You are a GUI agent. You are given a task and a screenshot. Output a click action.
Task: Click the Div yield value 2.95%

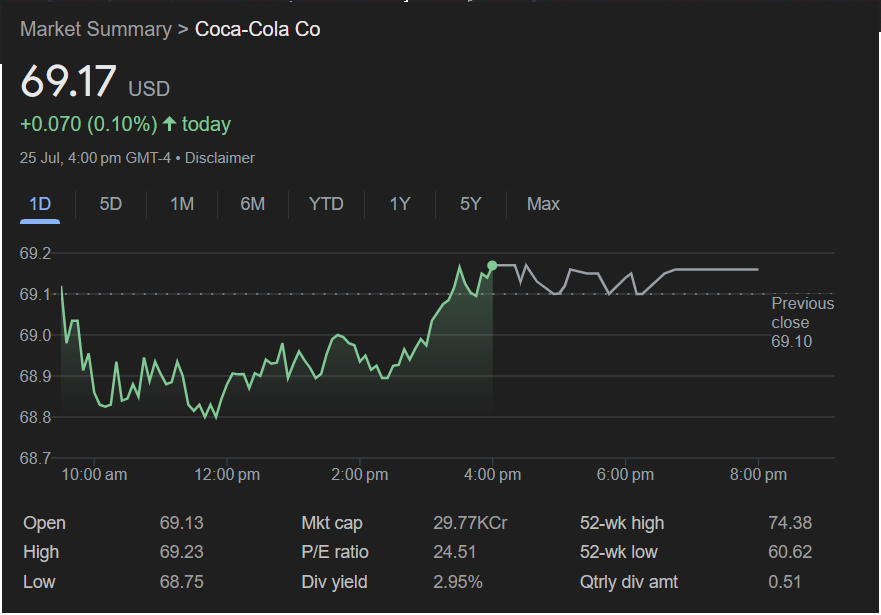coord(458,582)
